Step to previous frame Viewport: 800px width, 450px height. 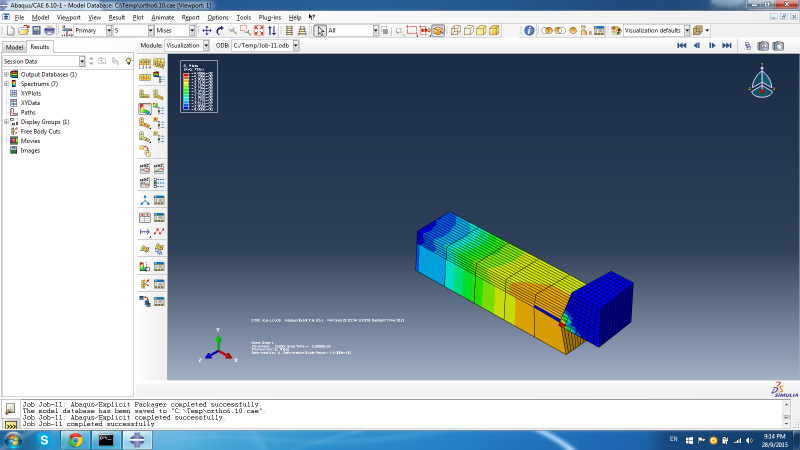tap(697, 45)
